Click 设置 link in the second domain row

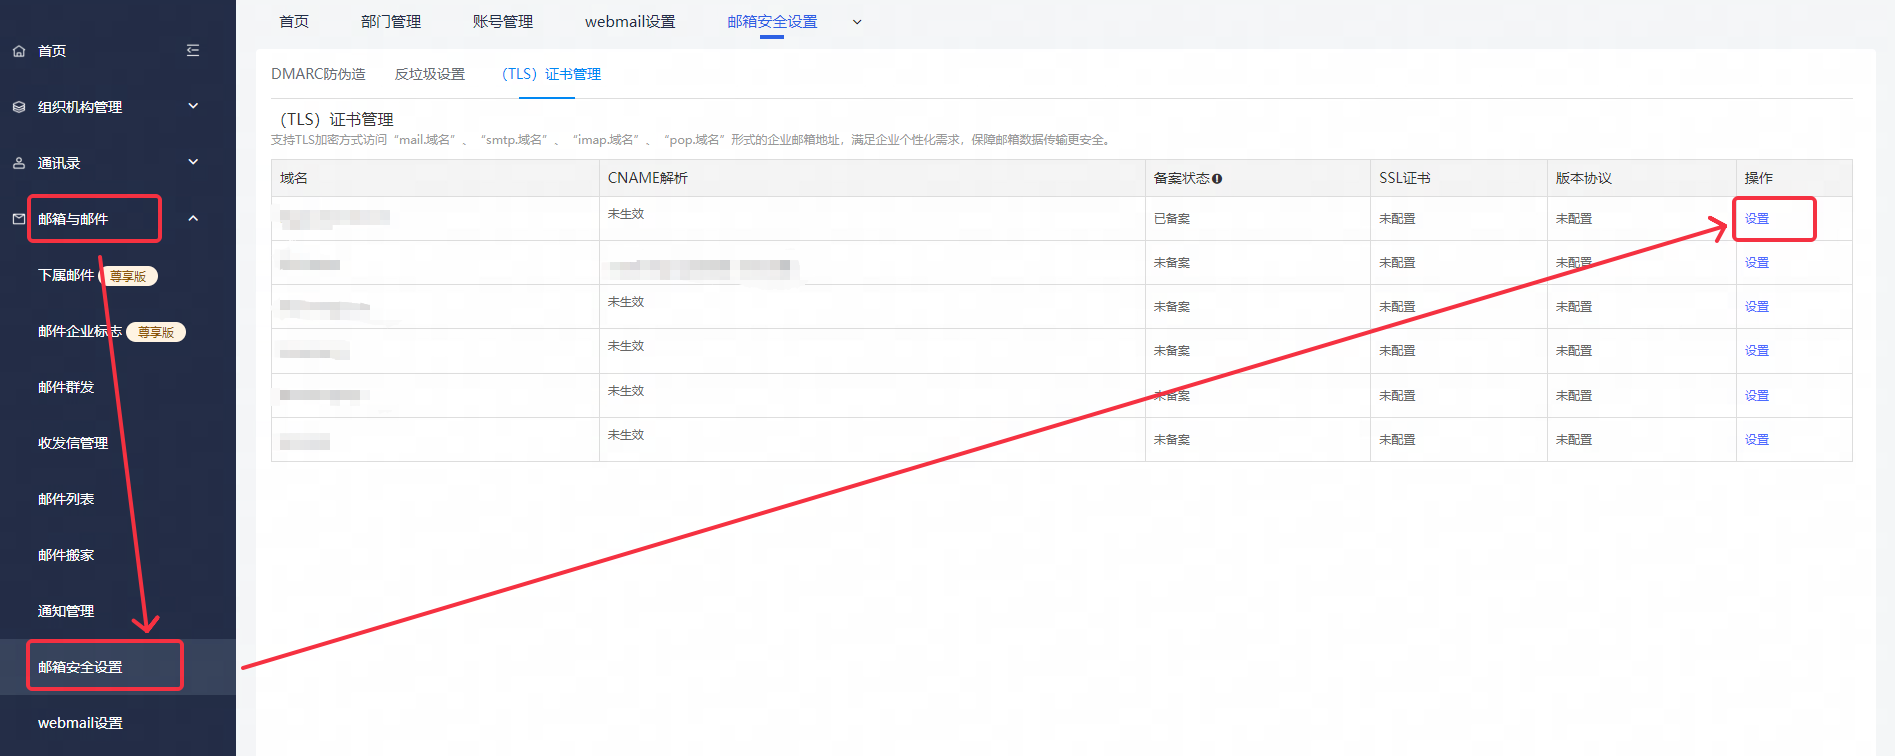click(x=1757, y=263)
